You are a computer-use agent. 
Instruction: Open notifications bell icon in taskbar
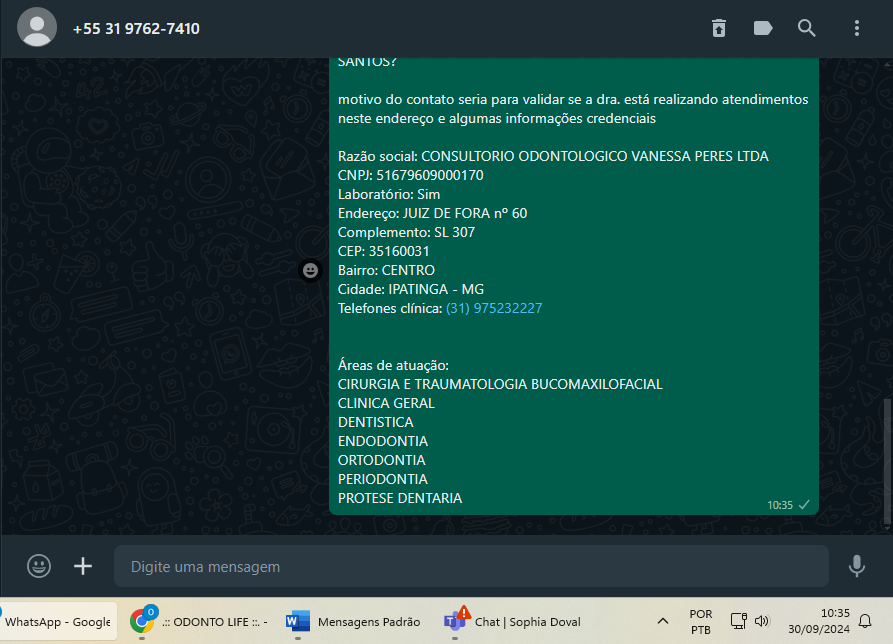[865, 621]
